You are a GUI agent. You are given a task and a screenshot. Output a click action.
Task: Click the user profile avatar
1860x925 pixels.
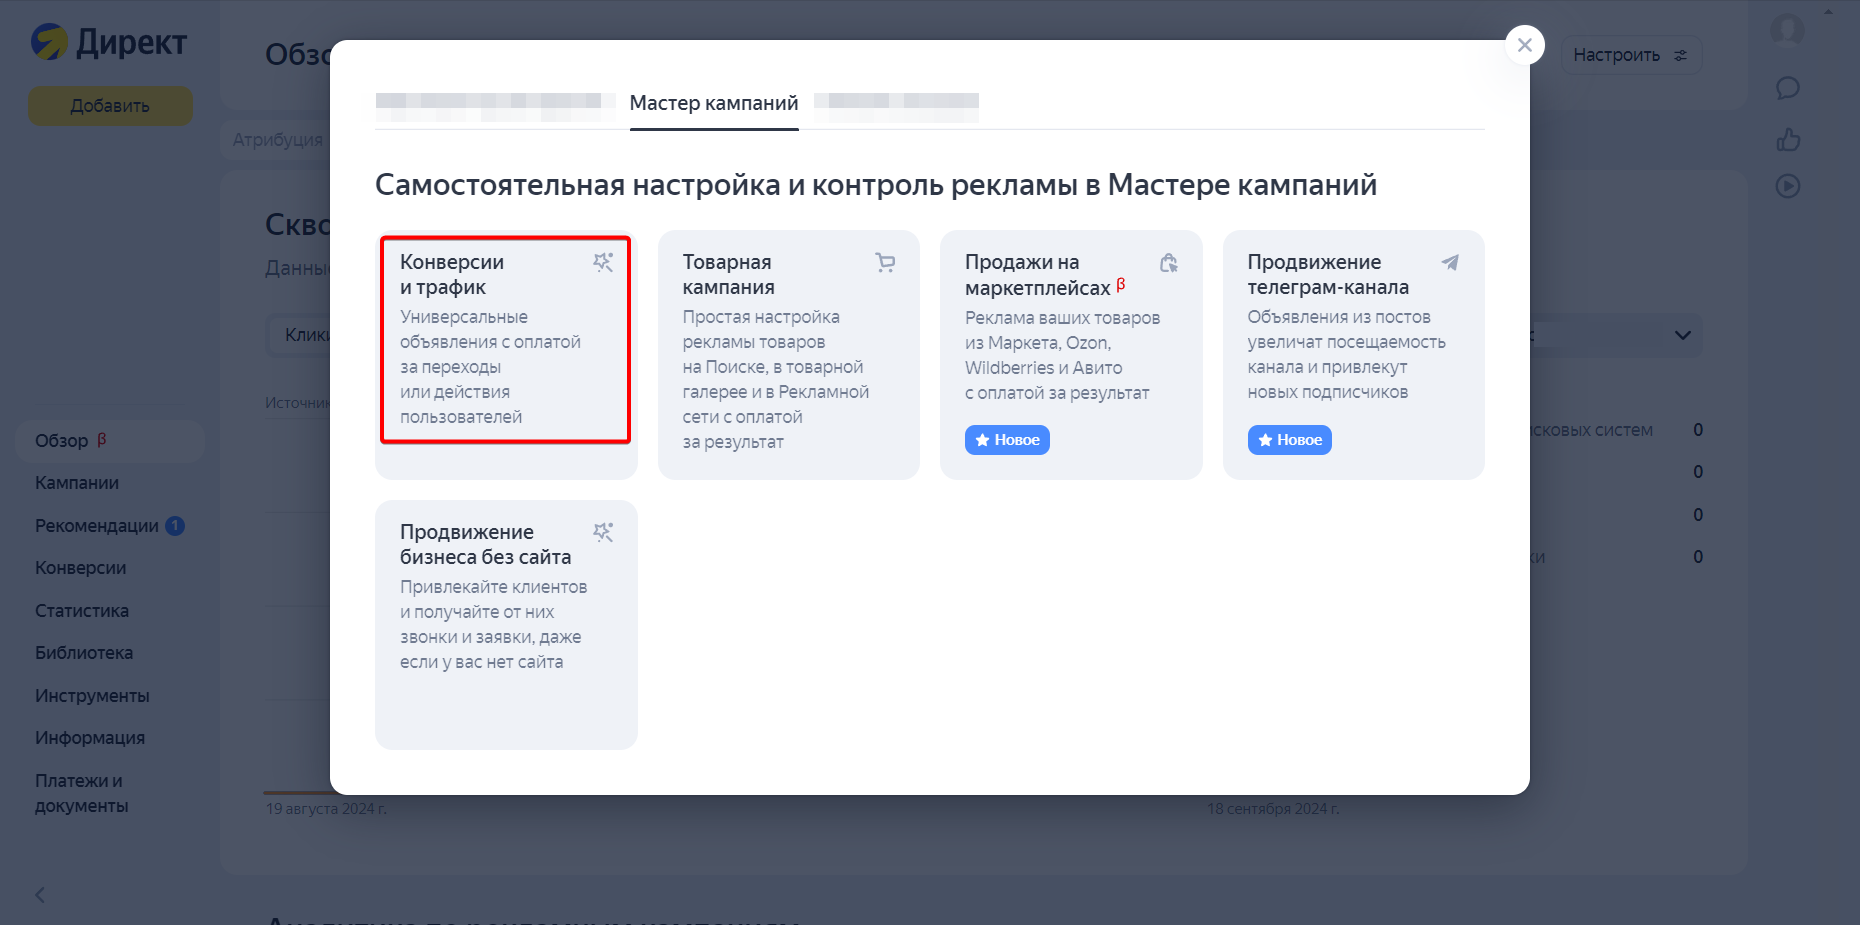[1788, 30]
